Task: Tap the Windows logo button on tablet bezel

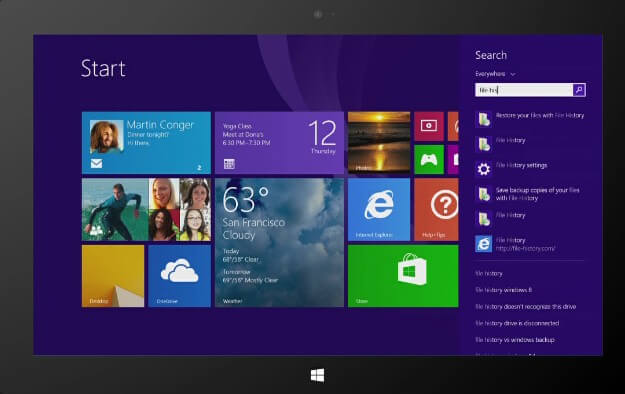Action: tap(317, 375)
